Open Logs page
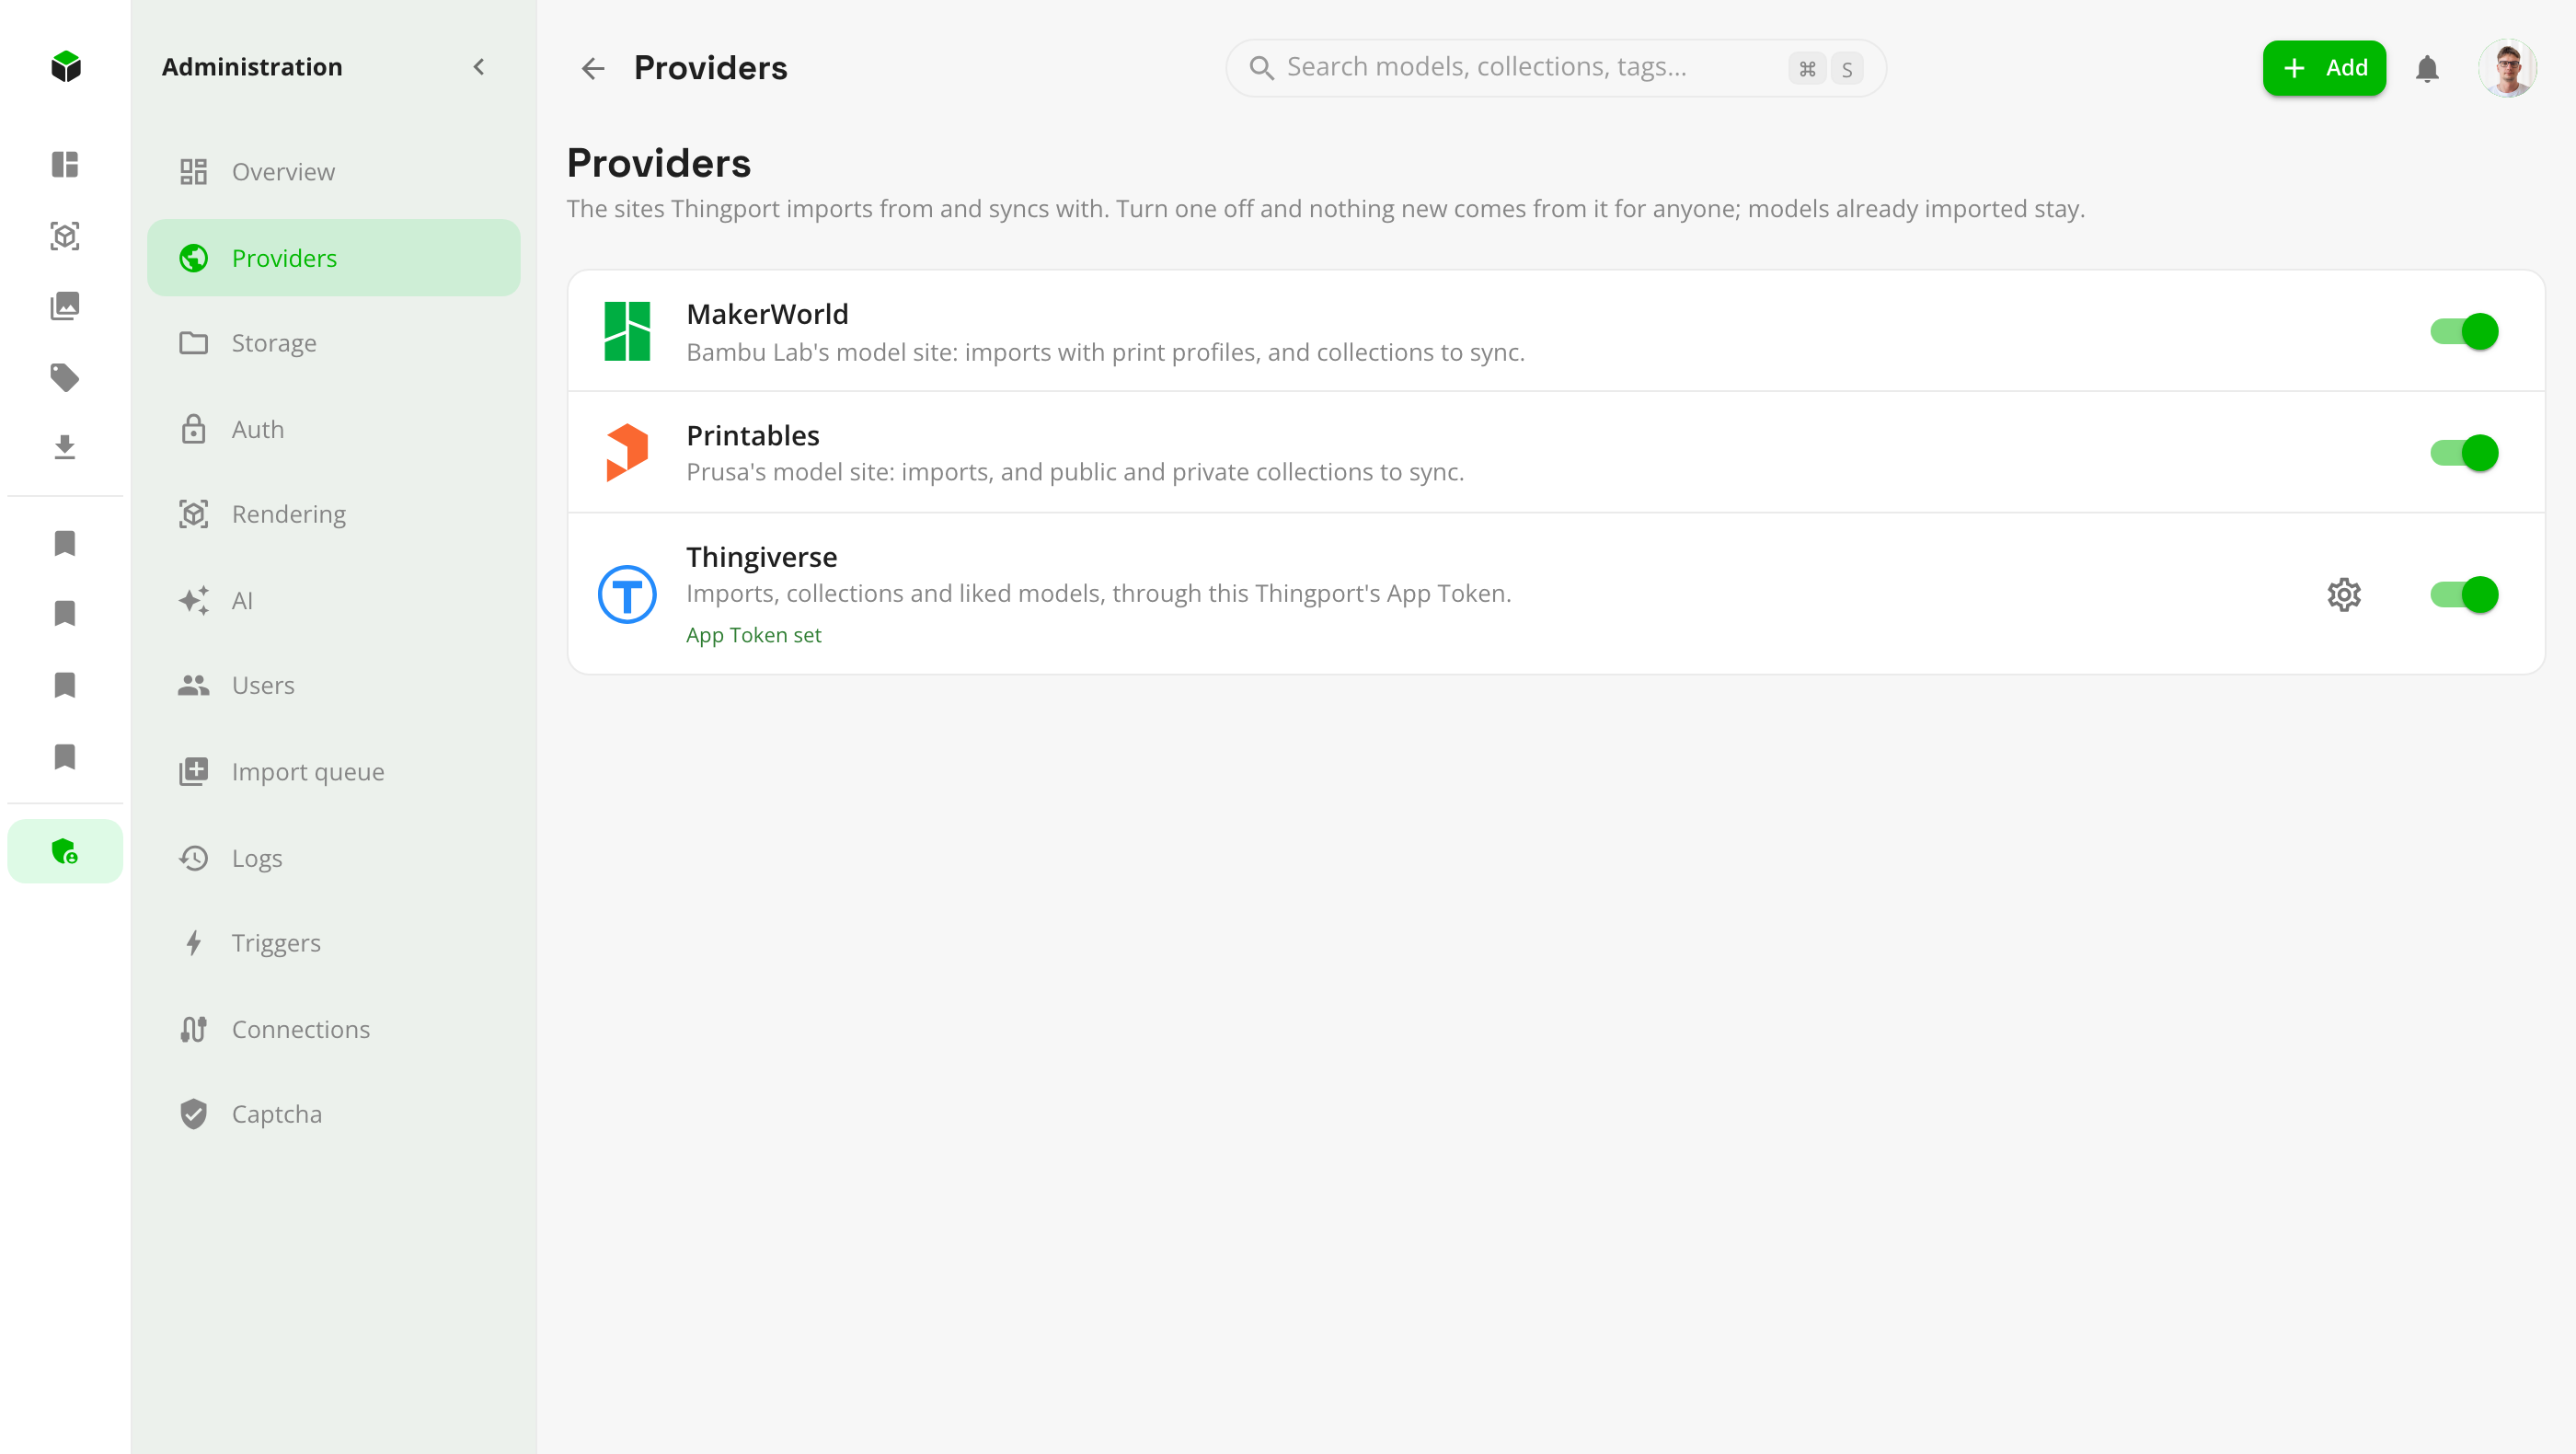This screenshot has width=2576, height=1454. 334,858
